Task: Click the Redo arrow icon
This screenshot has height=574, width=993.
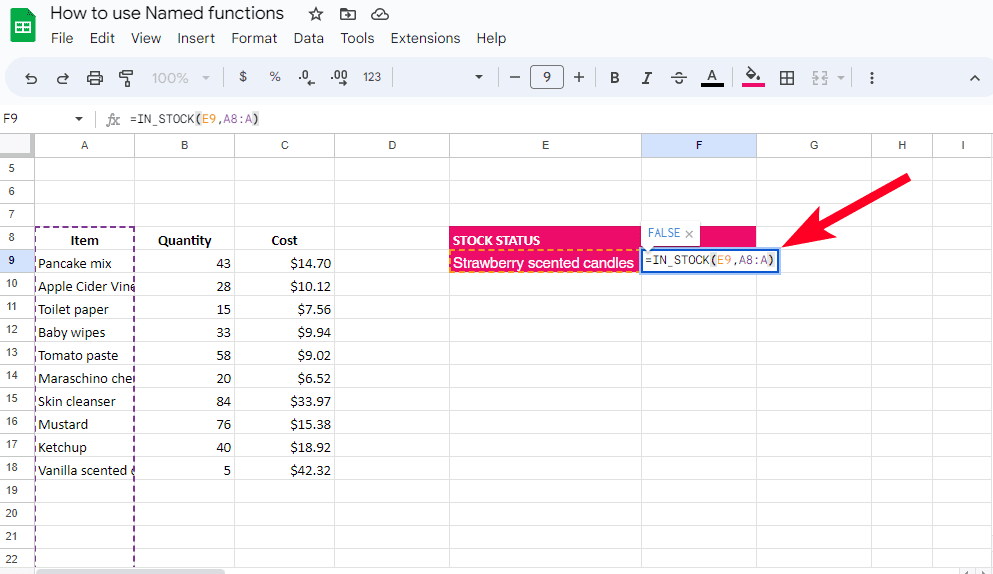Action: pos(62,78)
